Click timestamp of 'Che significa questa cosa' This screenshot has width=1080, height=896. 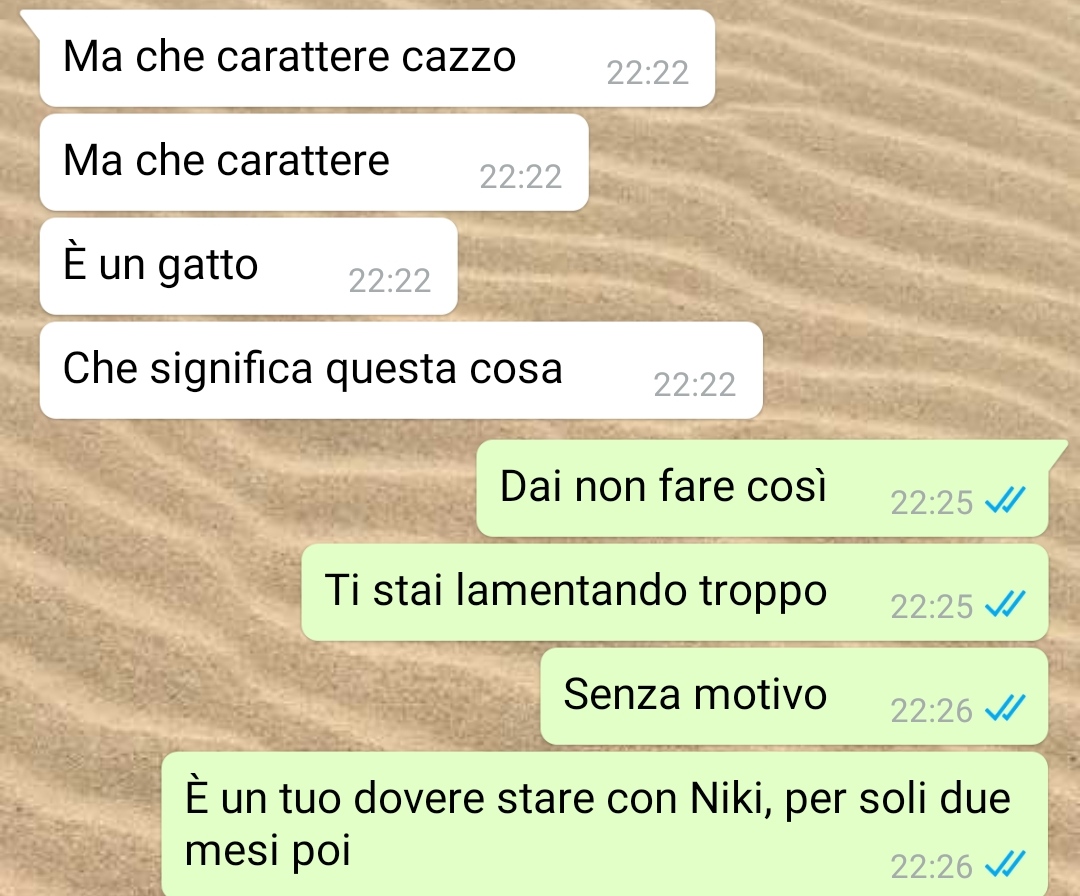click(695, 384)
